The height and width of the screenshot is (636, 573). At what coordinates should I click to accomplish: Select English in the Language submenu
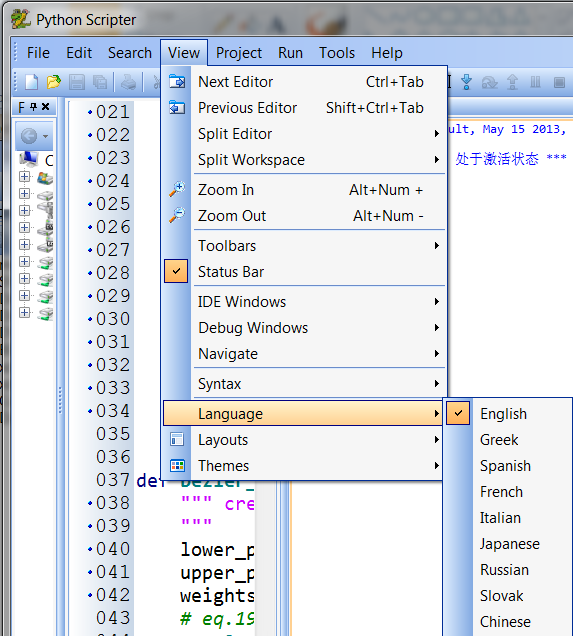[x=509, y=414]
